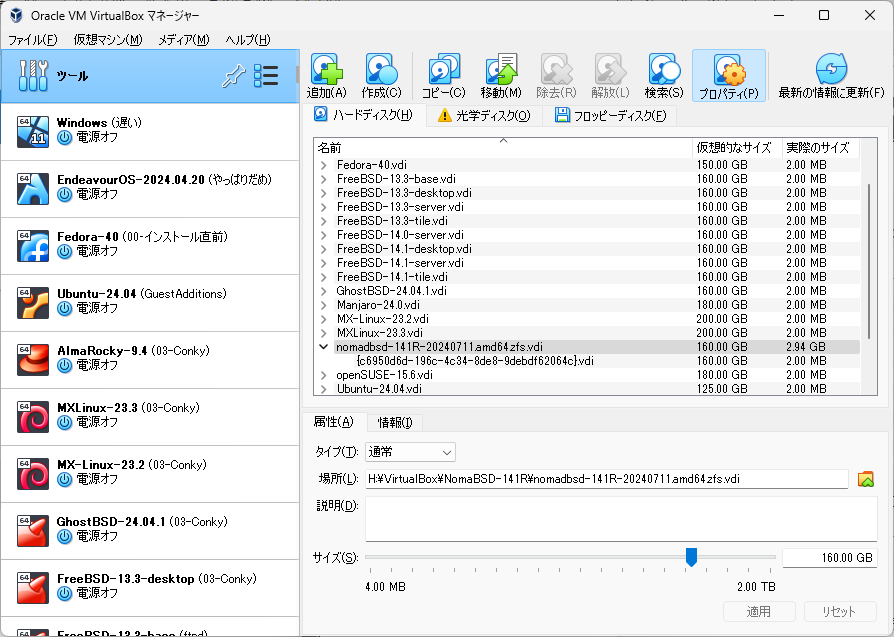Switch to the ハードディスク(H) tab
This screenshot has height=637, width=894.
click(363, 115)
